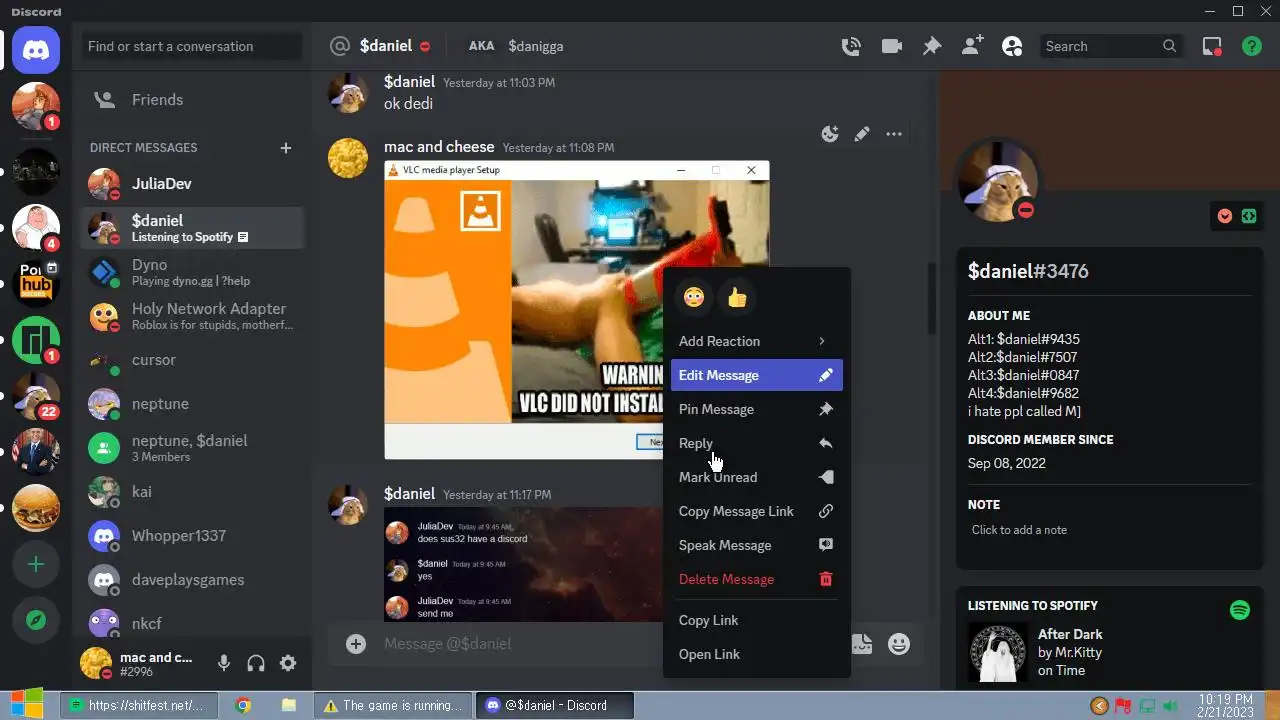Toggle microphone mute

(x=224, y=663)
